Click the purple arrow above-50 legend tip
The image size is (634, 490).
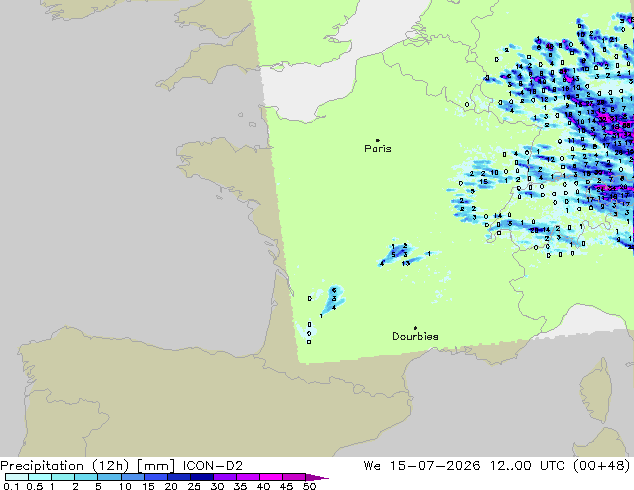pyautogui.click(x=317, y=477)
